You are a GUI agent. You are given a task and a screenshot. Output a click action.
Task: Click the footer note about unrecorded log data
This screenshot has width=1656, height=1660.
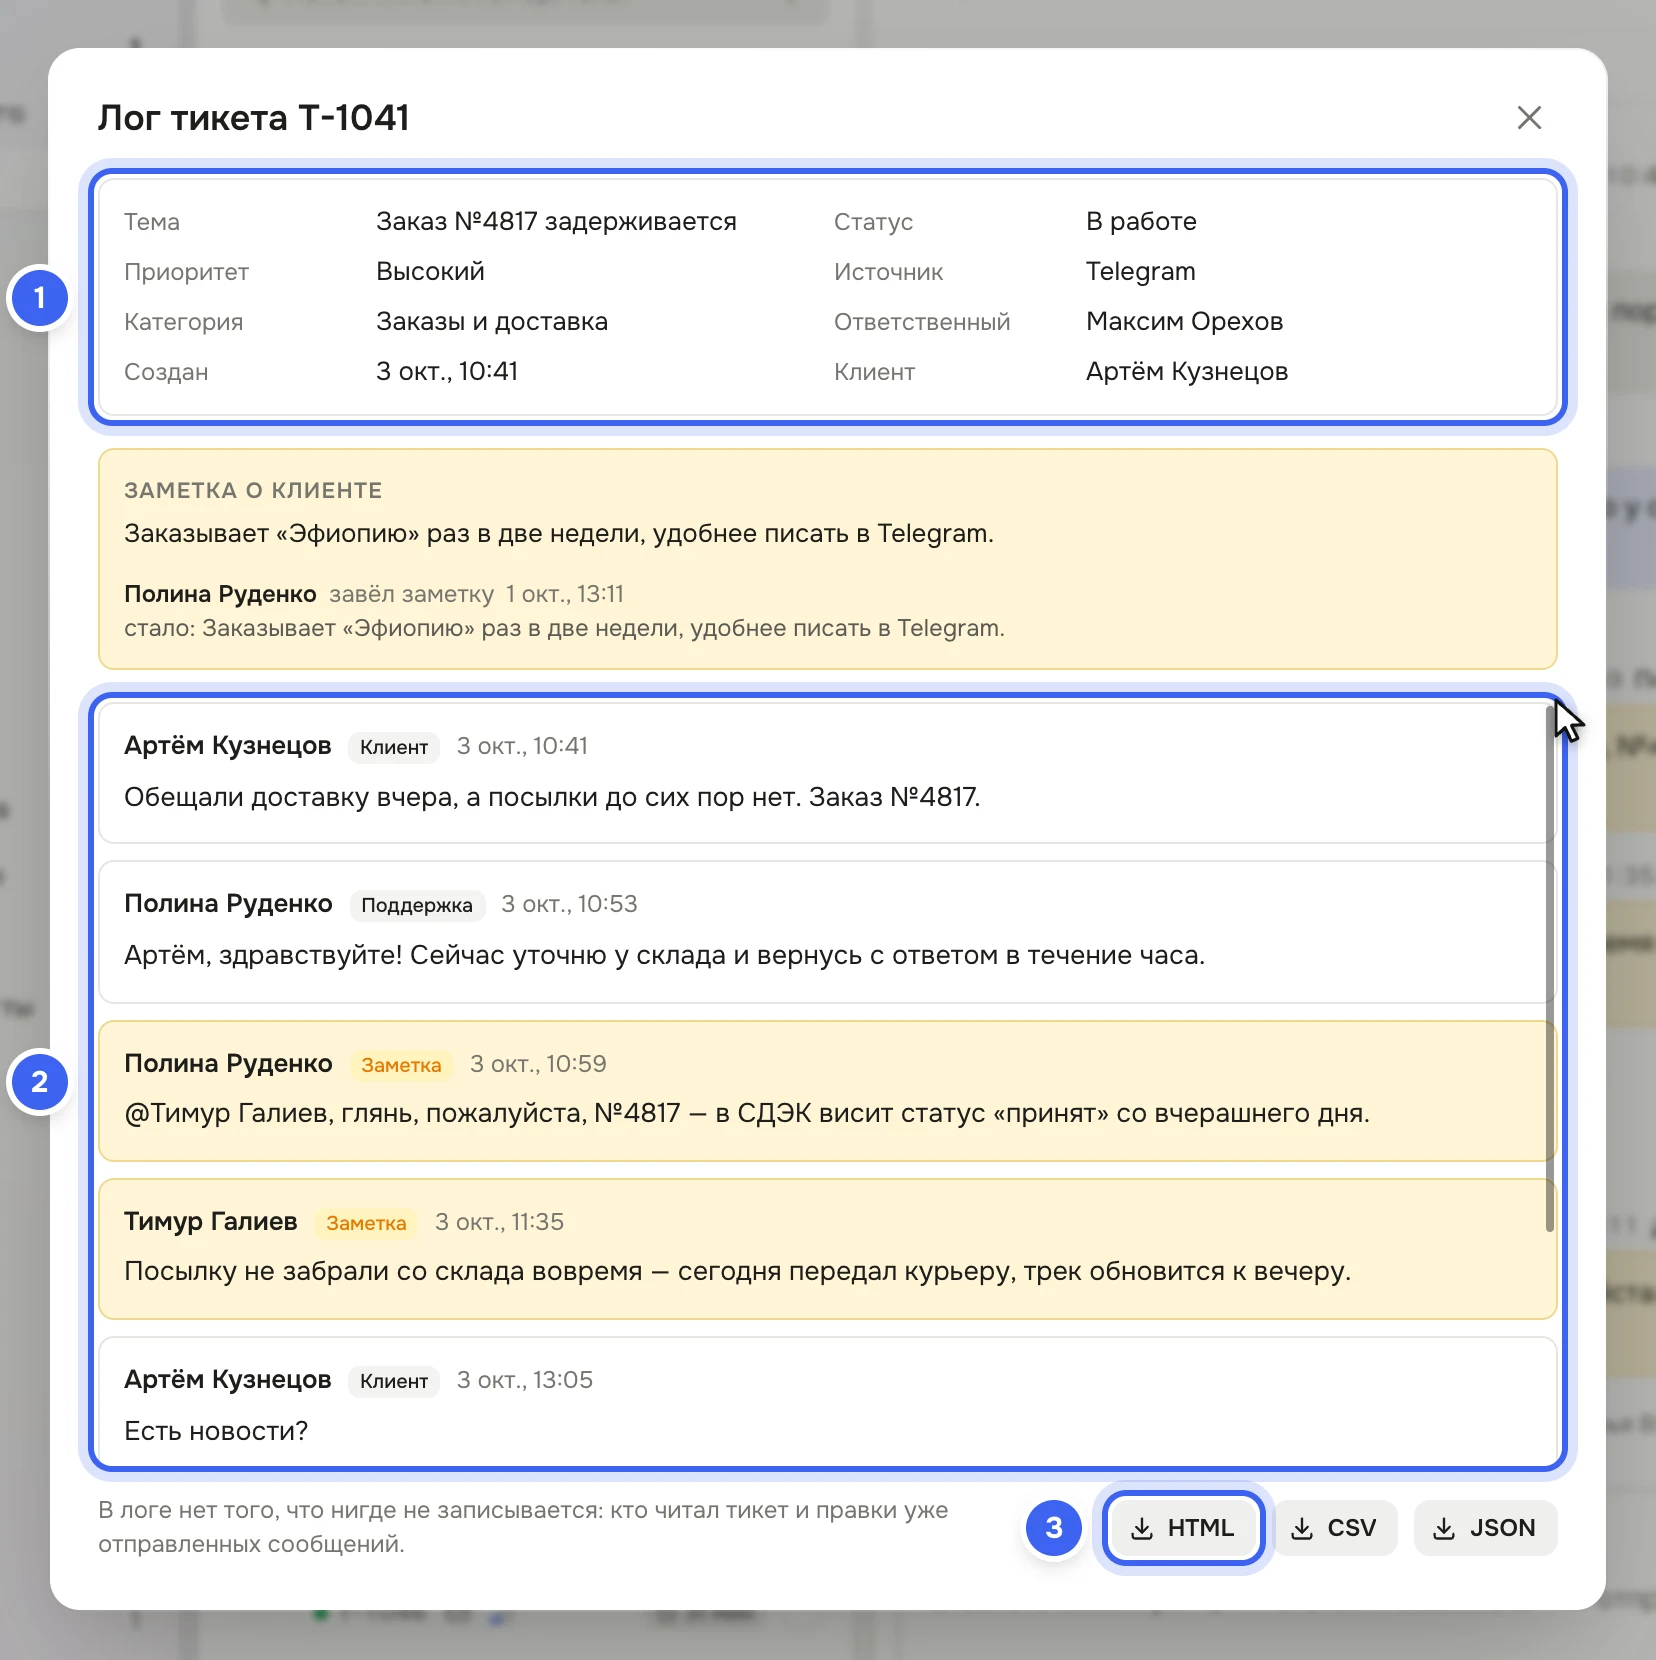(523, 1527)
